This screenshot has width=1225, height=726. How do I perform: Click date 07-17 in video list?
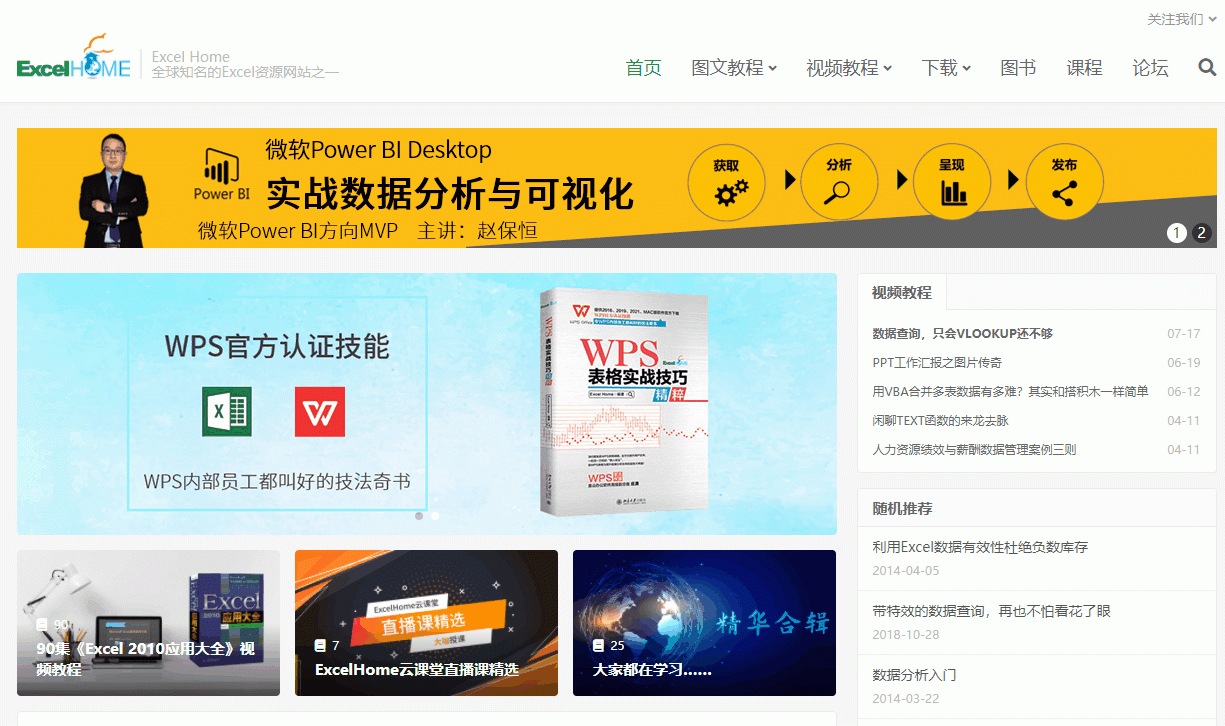click(x=1183, y=333)
